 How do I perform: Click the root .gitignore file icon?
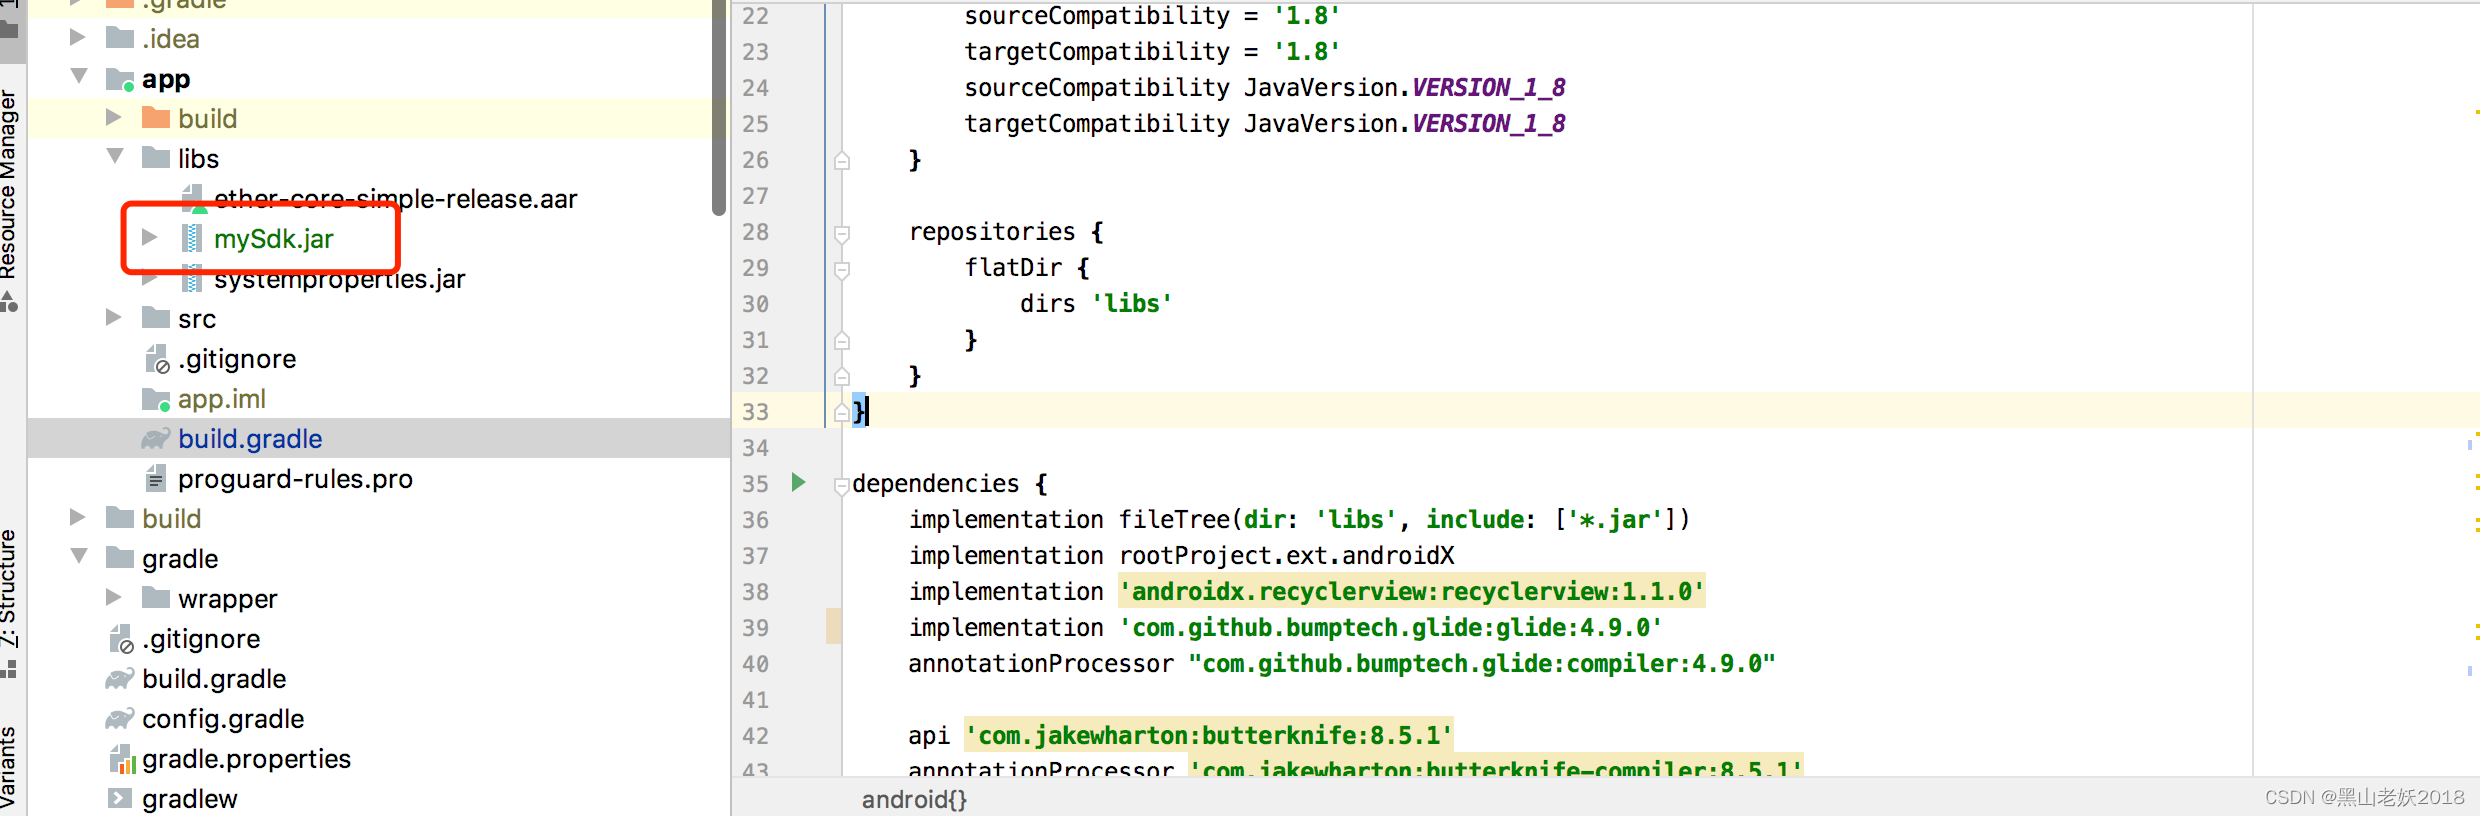[121, 639]
